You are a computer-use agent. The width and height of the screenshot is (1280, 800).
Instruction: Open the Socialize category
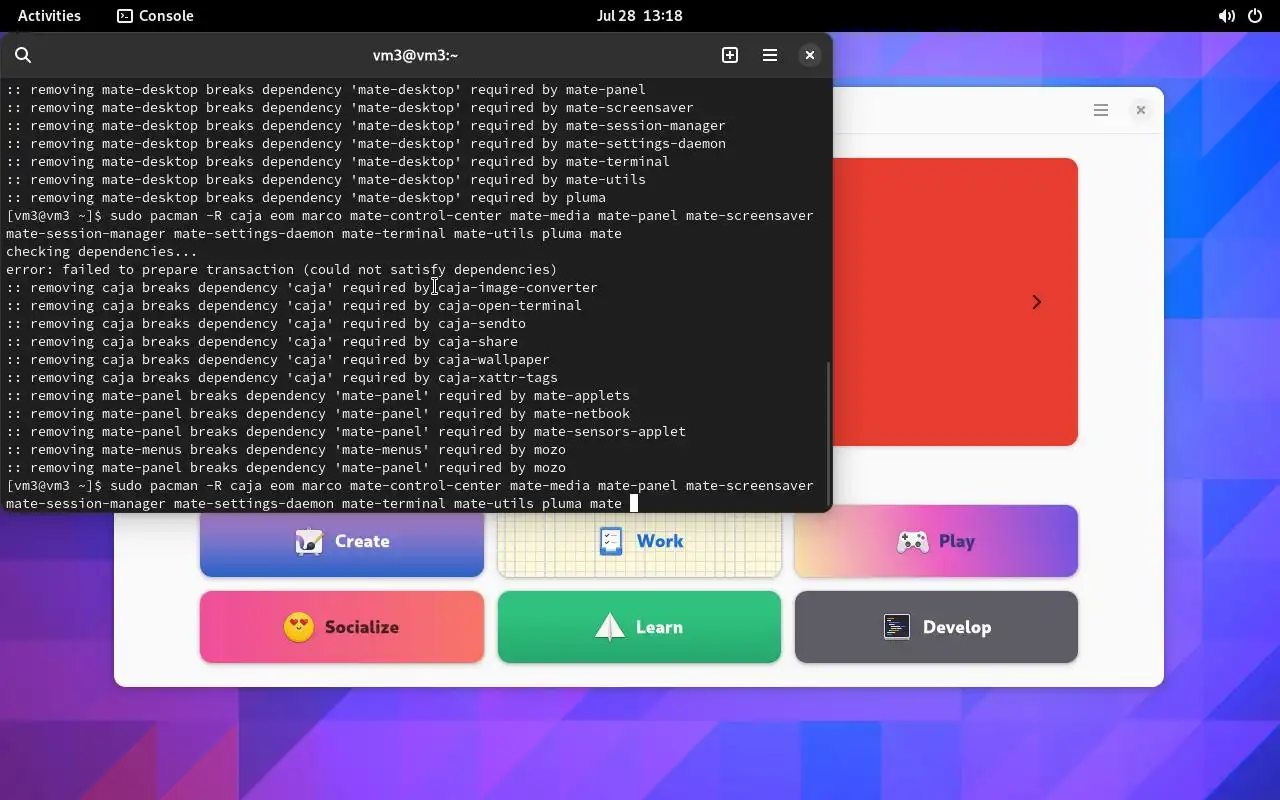[x=342, y=627]
